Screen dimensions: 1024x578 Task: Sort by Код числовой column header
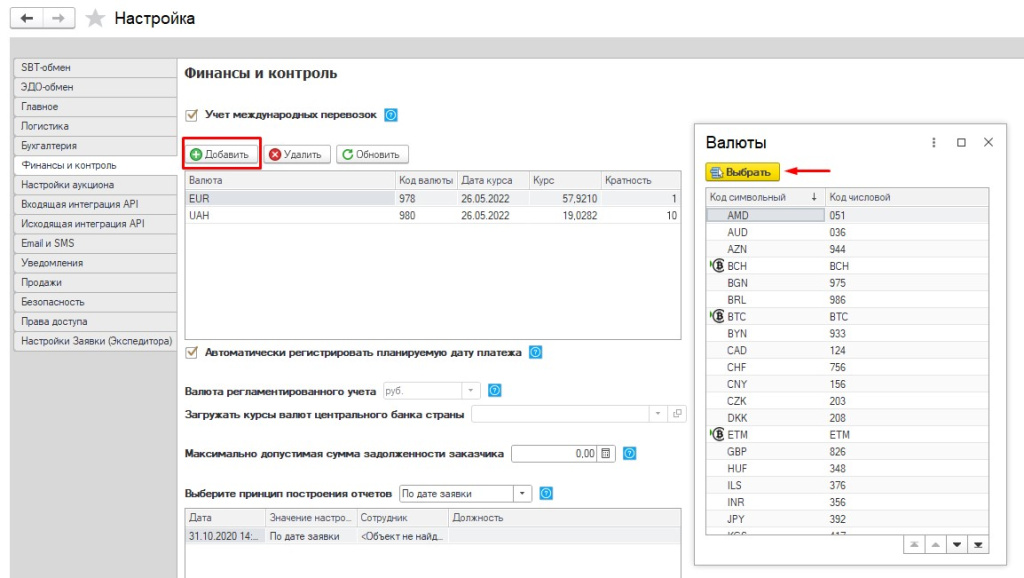coord(906,197)
